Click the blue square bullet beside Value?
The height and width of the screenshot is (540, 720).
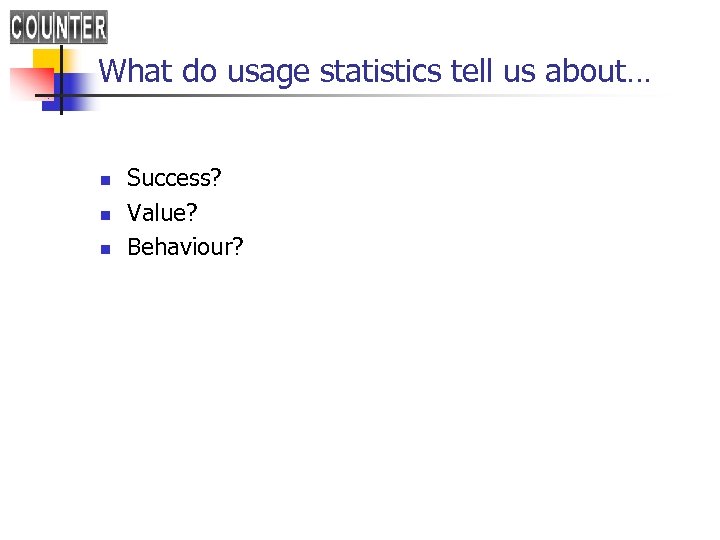point(103,215)
